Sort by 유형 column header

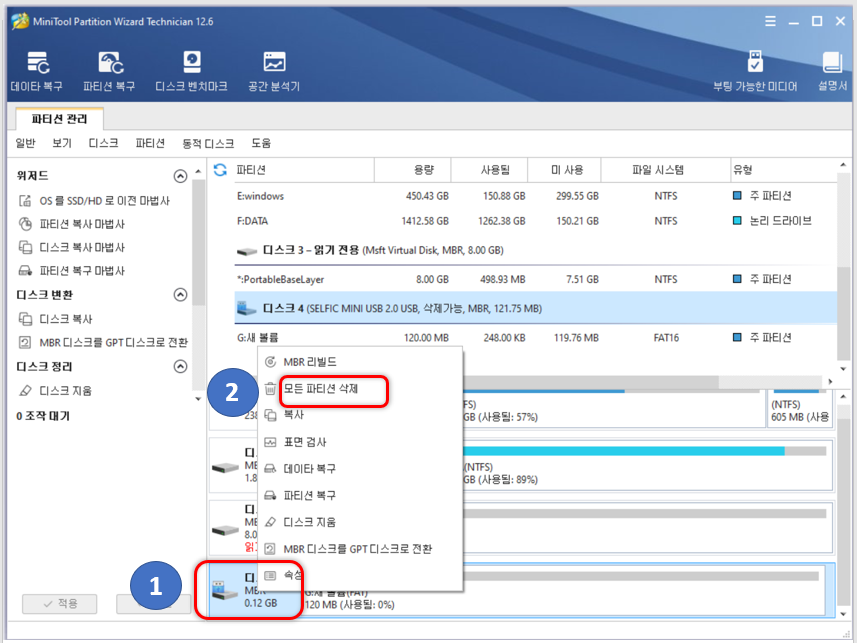pyautogui.click(x=784, y=170)
